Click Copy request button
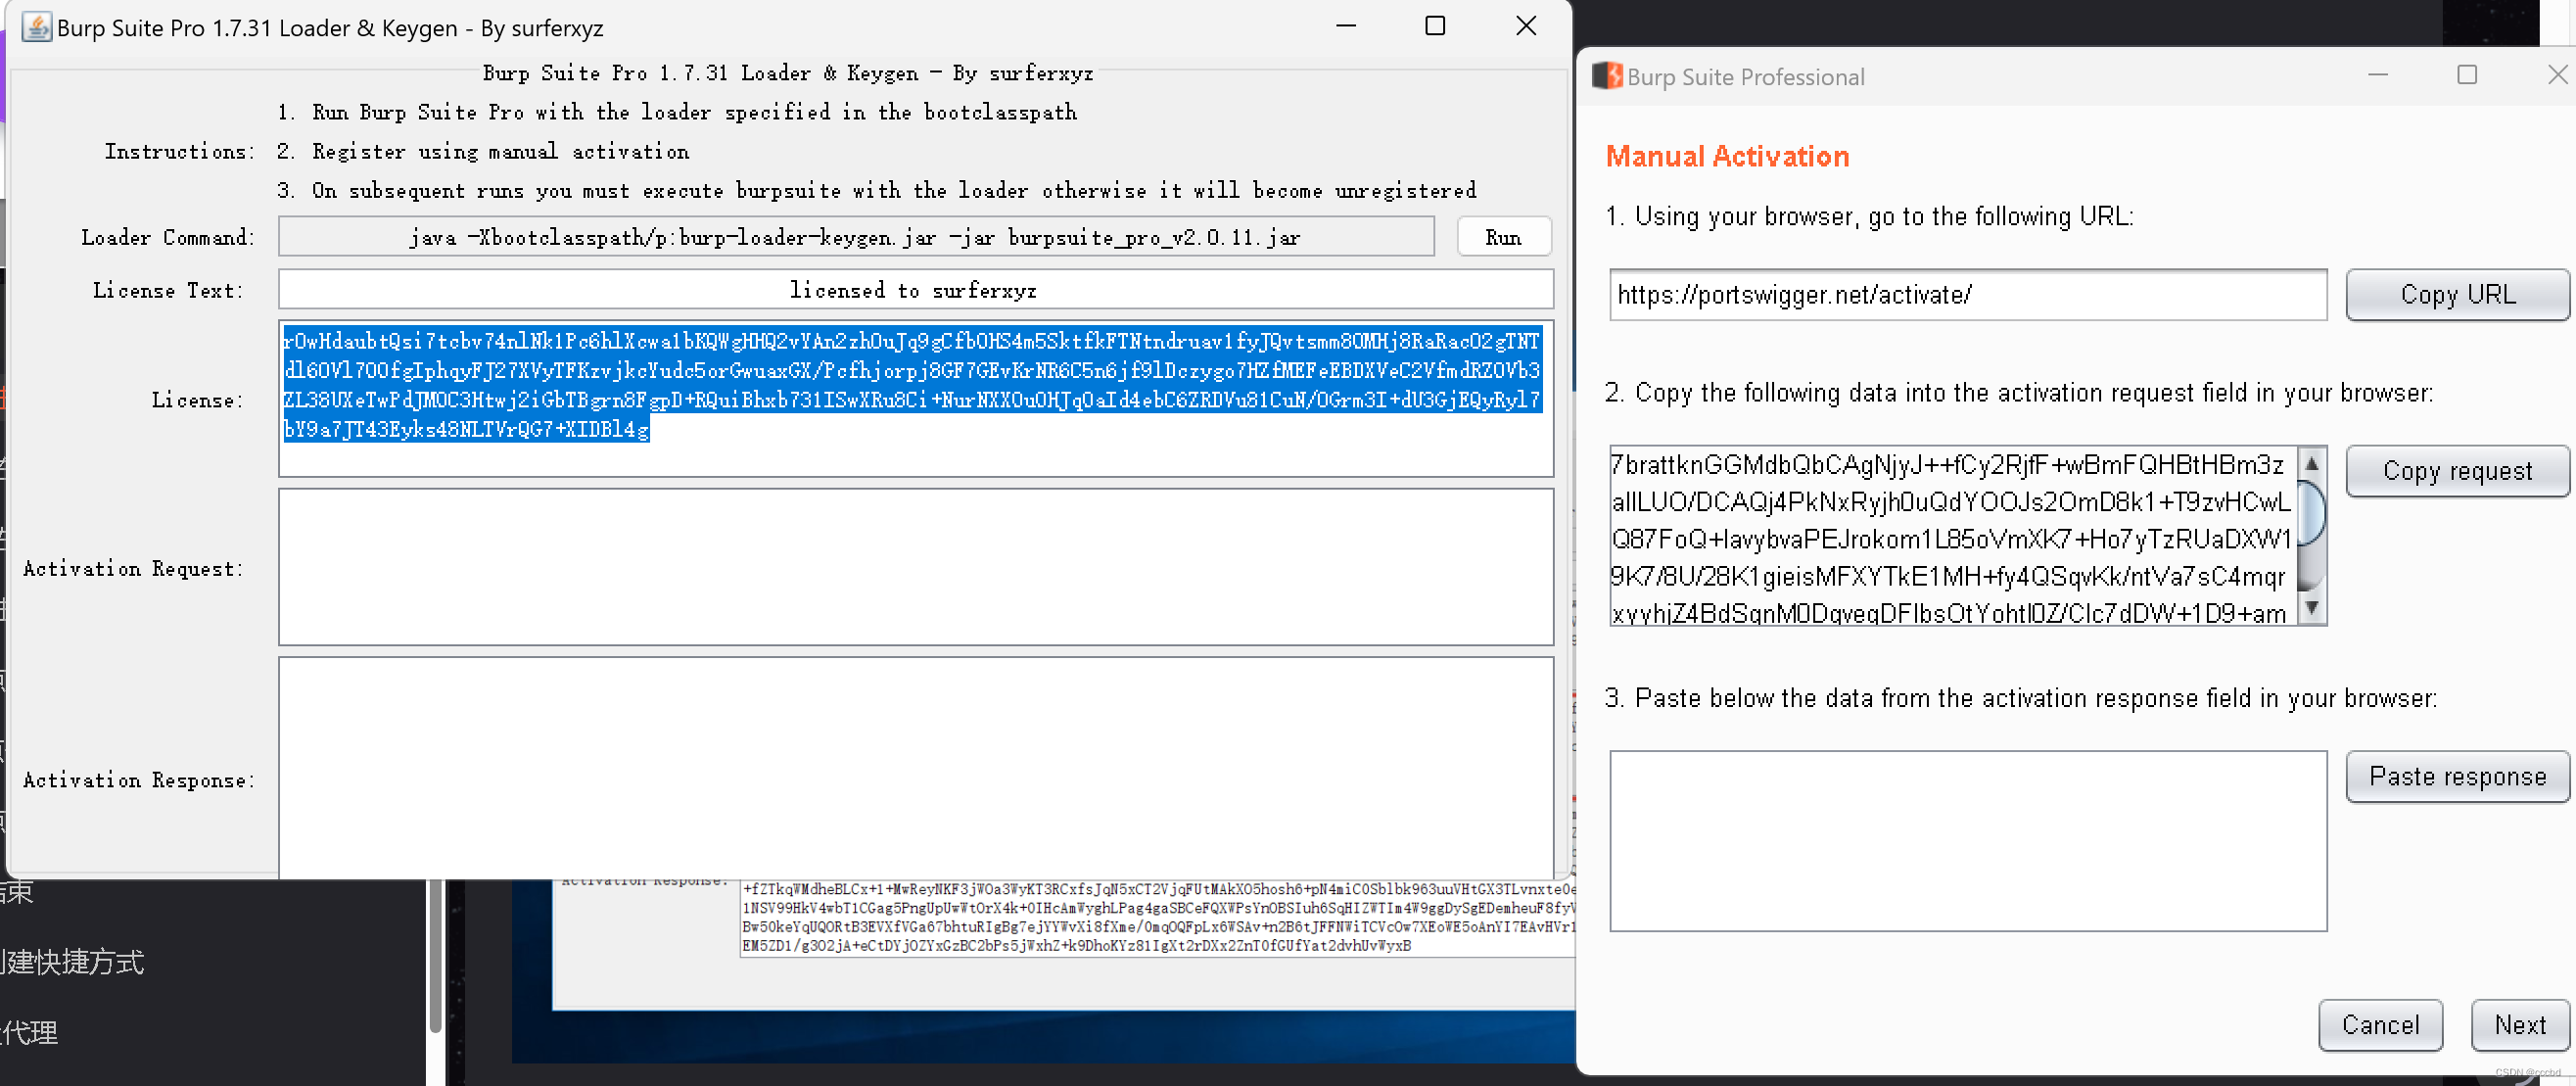Image resolution: width=2576 pixels, height=1086 pixels. (2456, 471)
